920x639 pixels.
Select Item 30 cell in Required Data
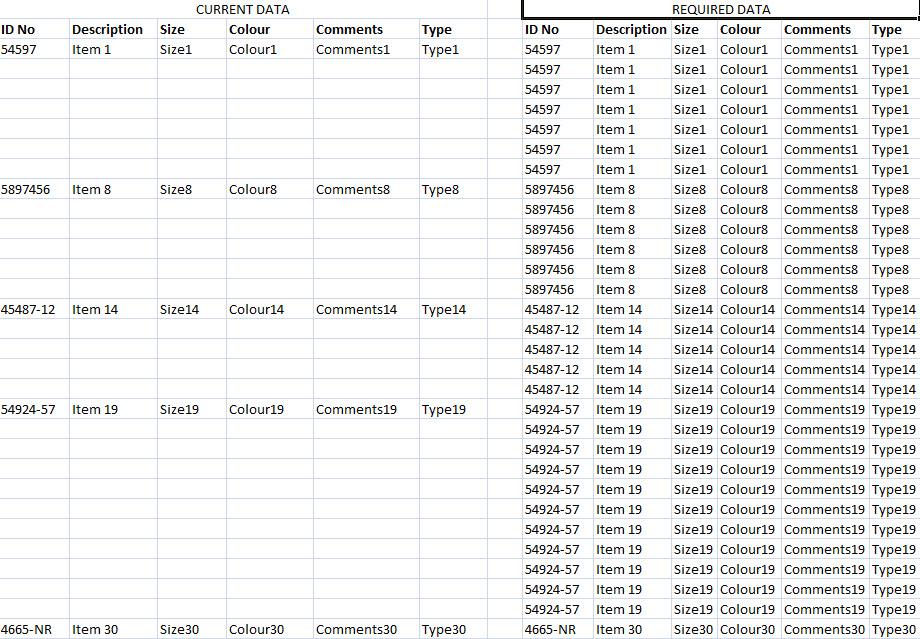tap(619, 629)
